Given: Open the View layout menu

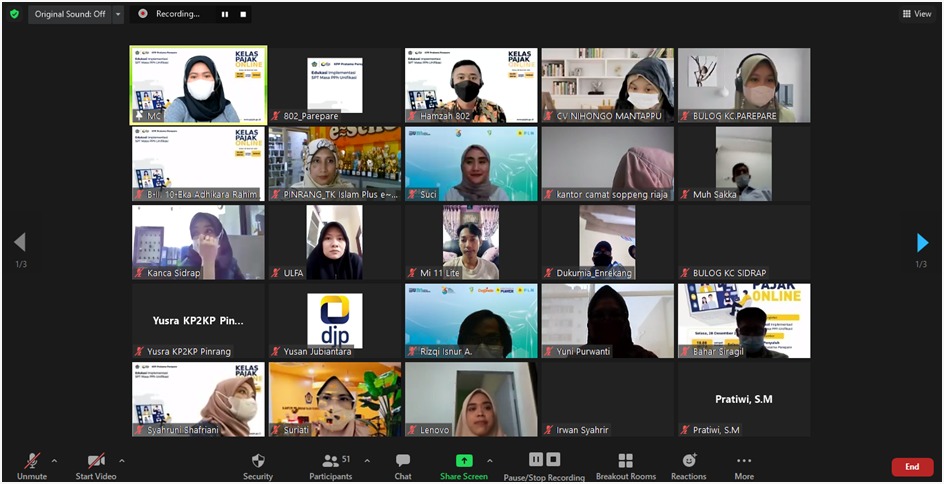Looking at the screenshot, I should [x=916, y=14].
